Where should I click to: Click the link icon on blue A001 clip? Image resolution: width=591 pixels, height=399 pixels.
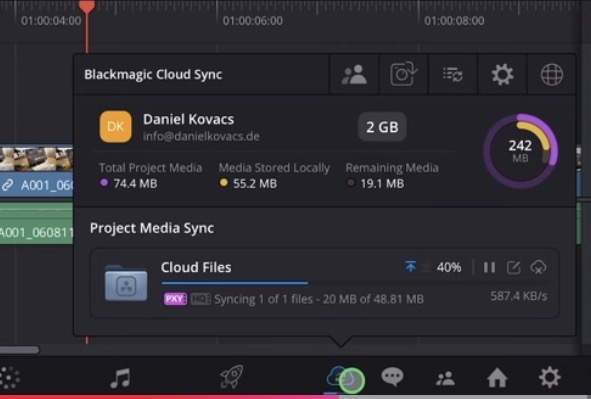8,185
